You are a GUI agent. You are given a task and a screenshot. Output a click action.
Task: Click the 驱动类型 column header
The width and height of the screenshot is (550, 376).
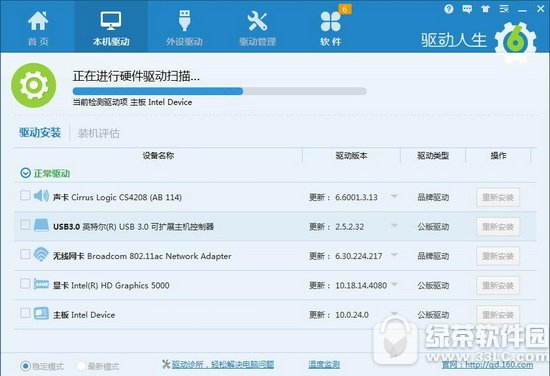(x=433, y=155)
